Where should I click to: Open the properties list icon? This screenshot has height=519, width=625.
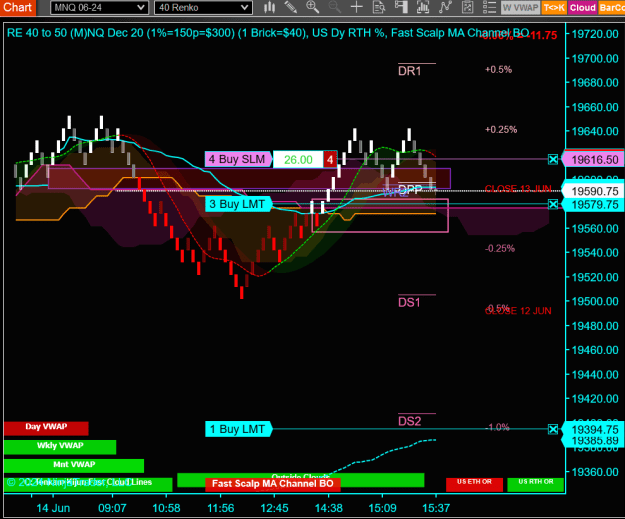(x=489, y=7)
